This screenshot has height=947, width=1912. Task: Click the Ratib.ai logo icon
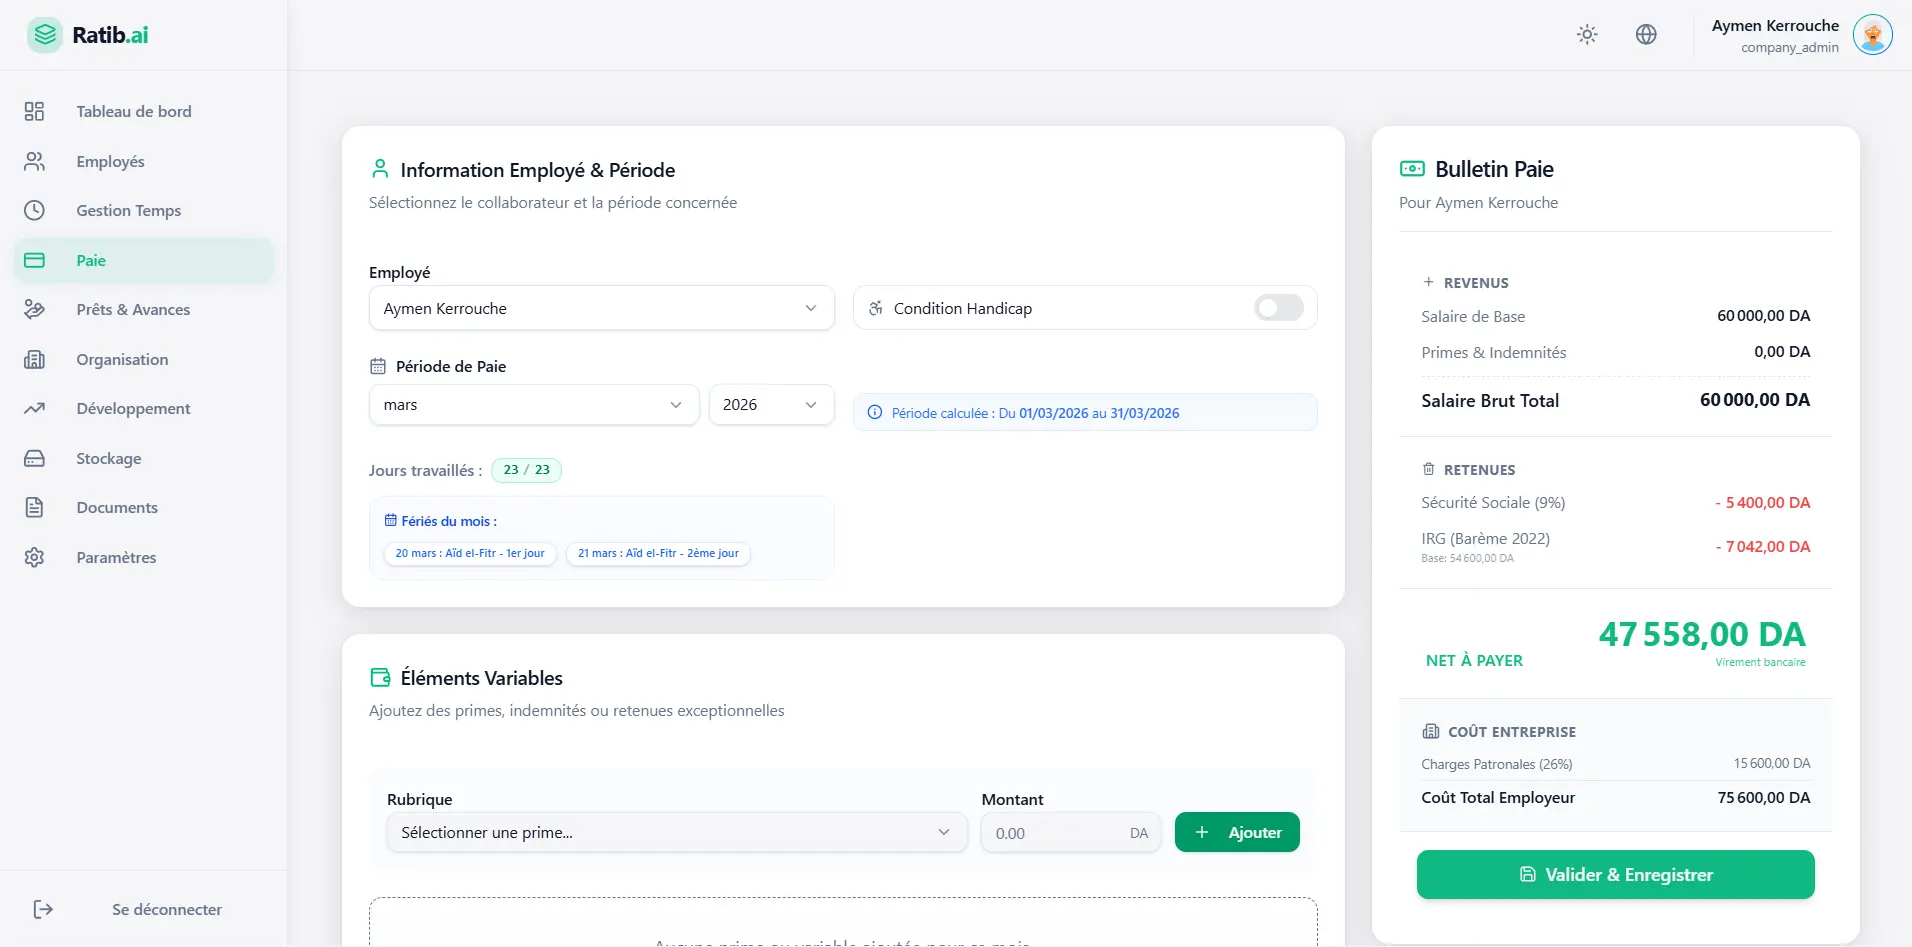coord(45,35)
